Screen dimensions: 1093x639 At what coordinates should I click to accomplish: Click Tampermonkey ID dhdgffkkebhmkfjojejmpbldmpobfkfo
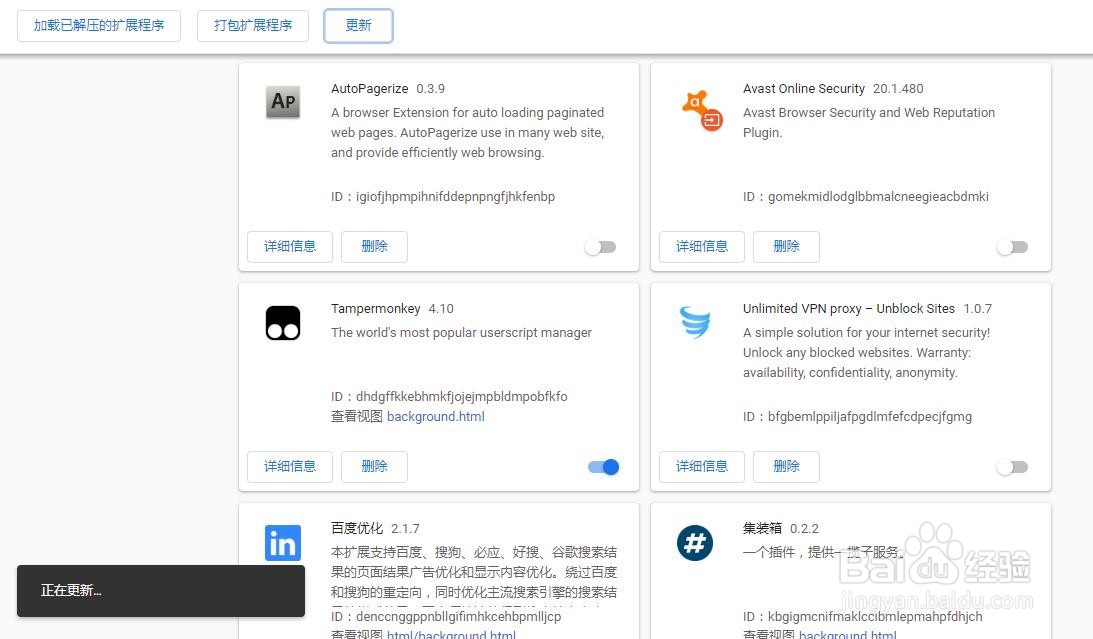[450, 397]
